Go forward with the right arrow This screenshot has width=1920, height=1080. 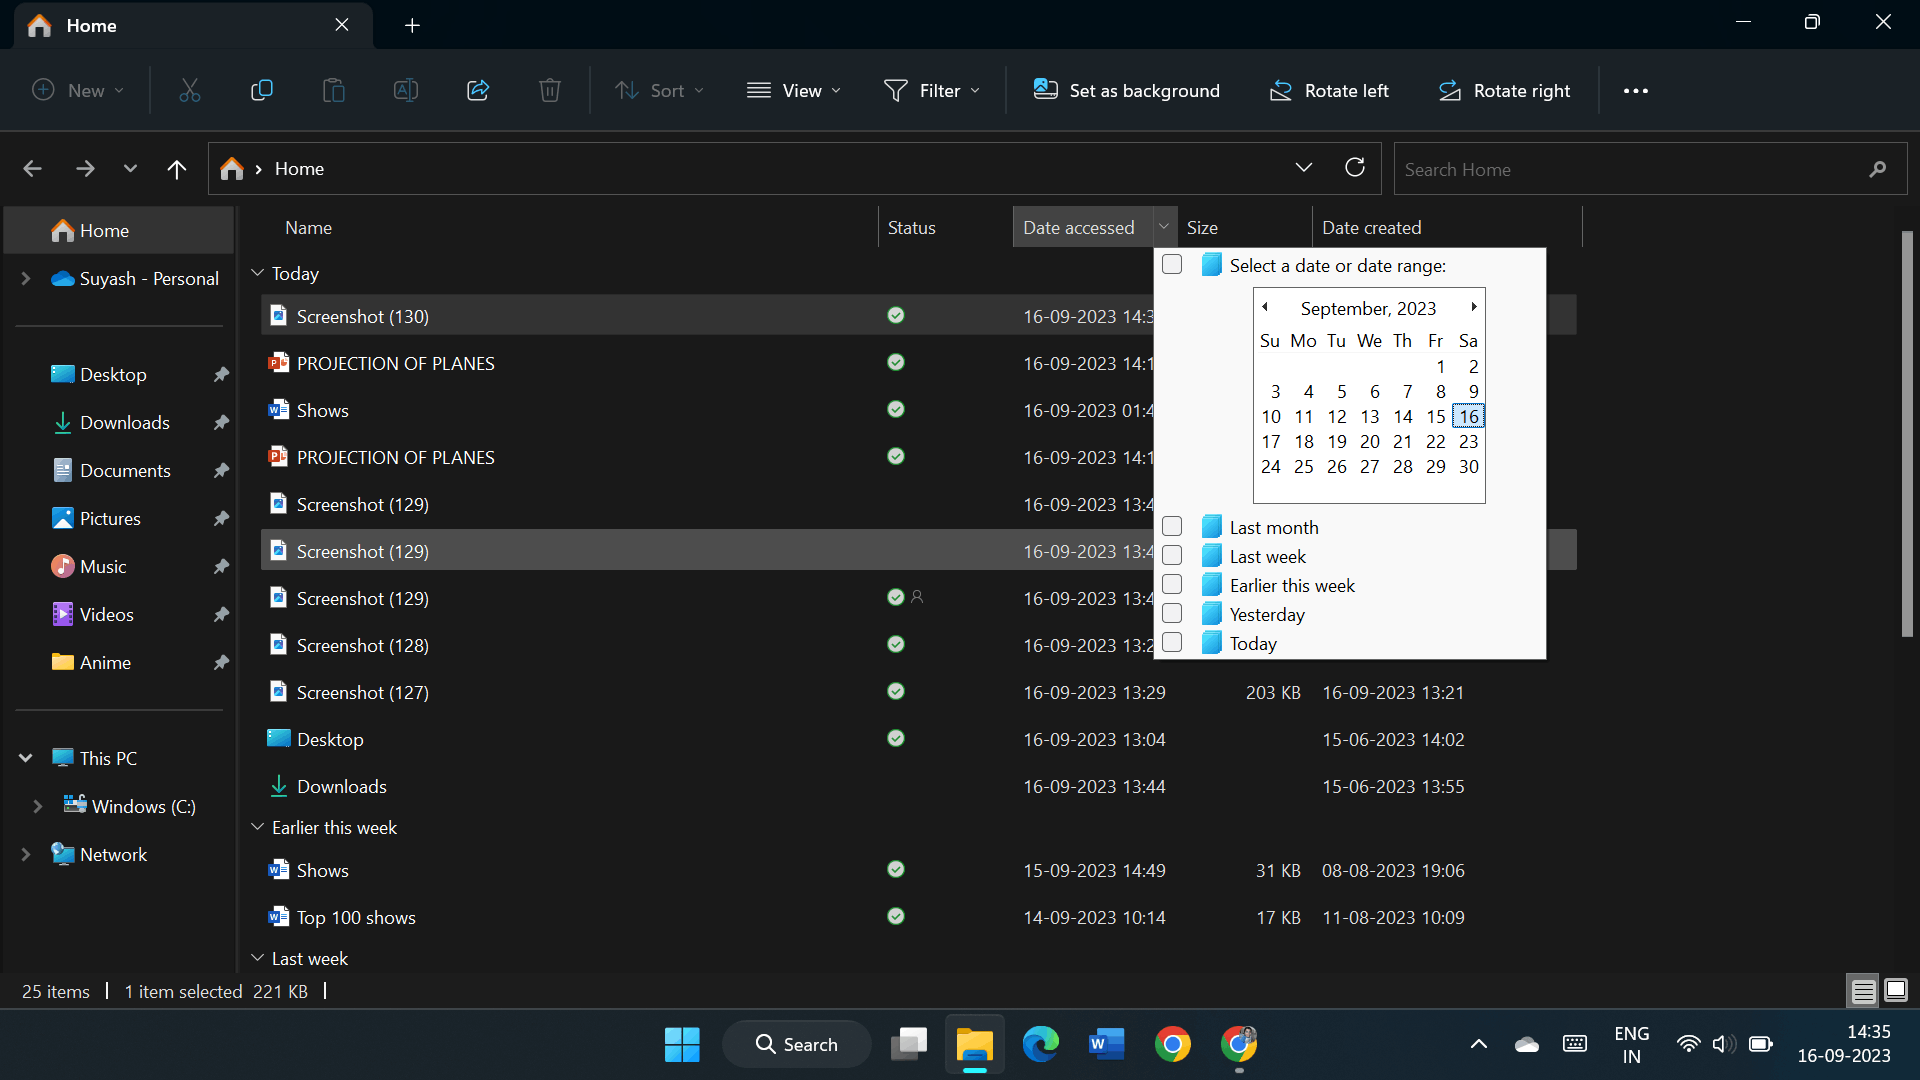click(x=85, y=169)
